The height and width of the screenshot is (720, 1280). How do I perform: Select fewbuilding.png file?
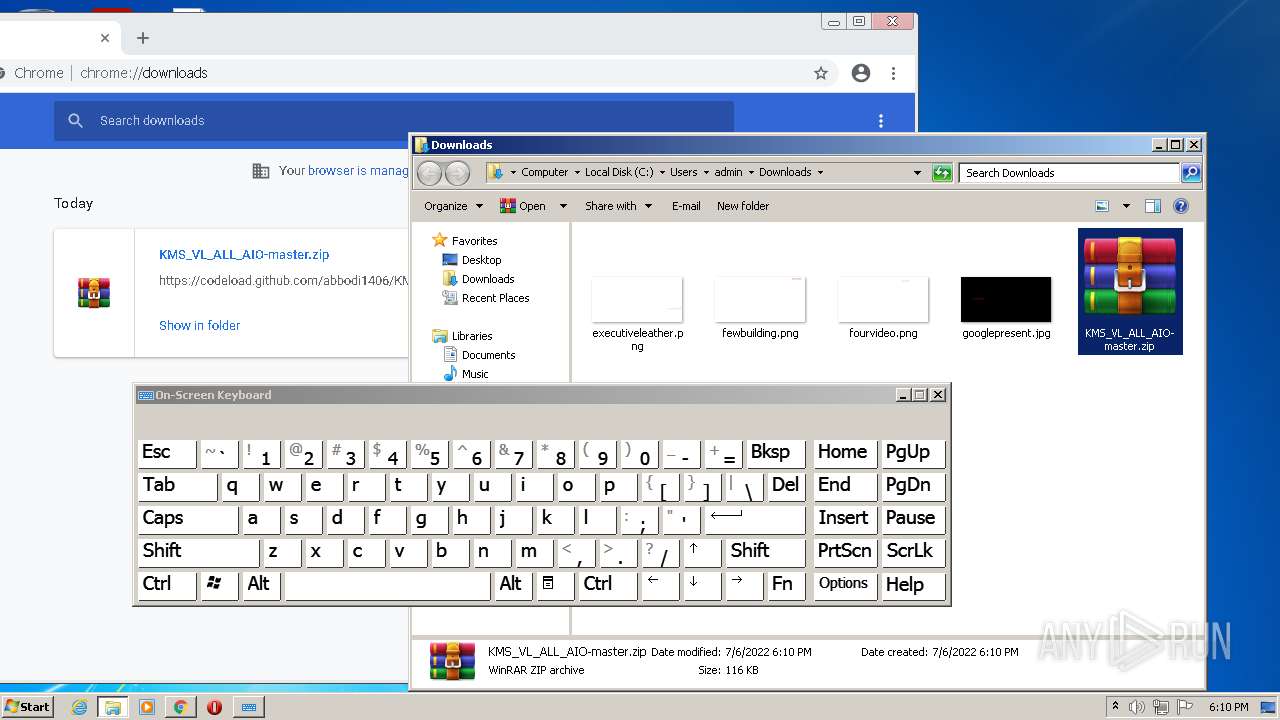click(760, 309)
